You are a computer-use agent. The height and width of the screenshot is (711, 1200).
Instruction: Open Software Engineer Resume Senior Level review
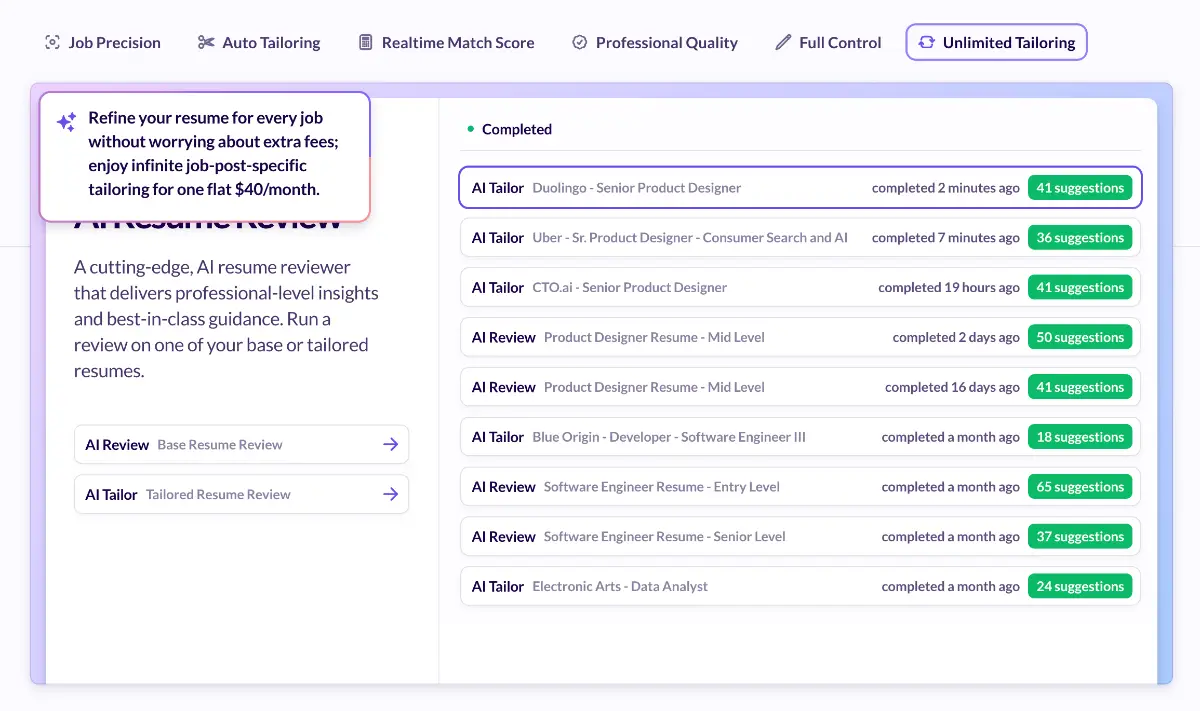(664, 537)
